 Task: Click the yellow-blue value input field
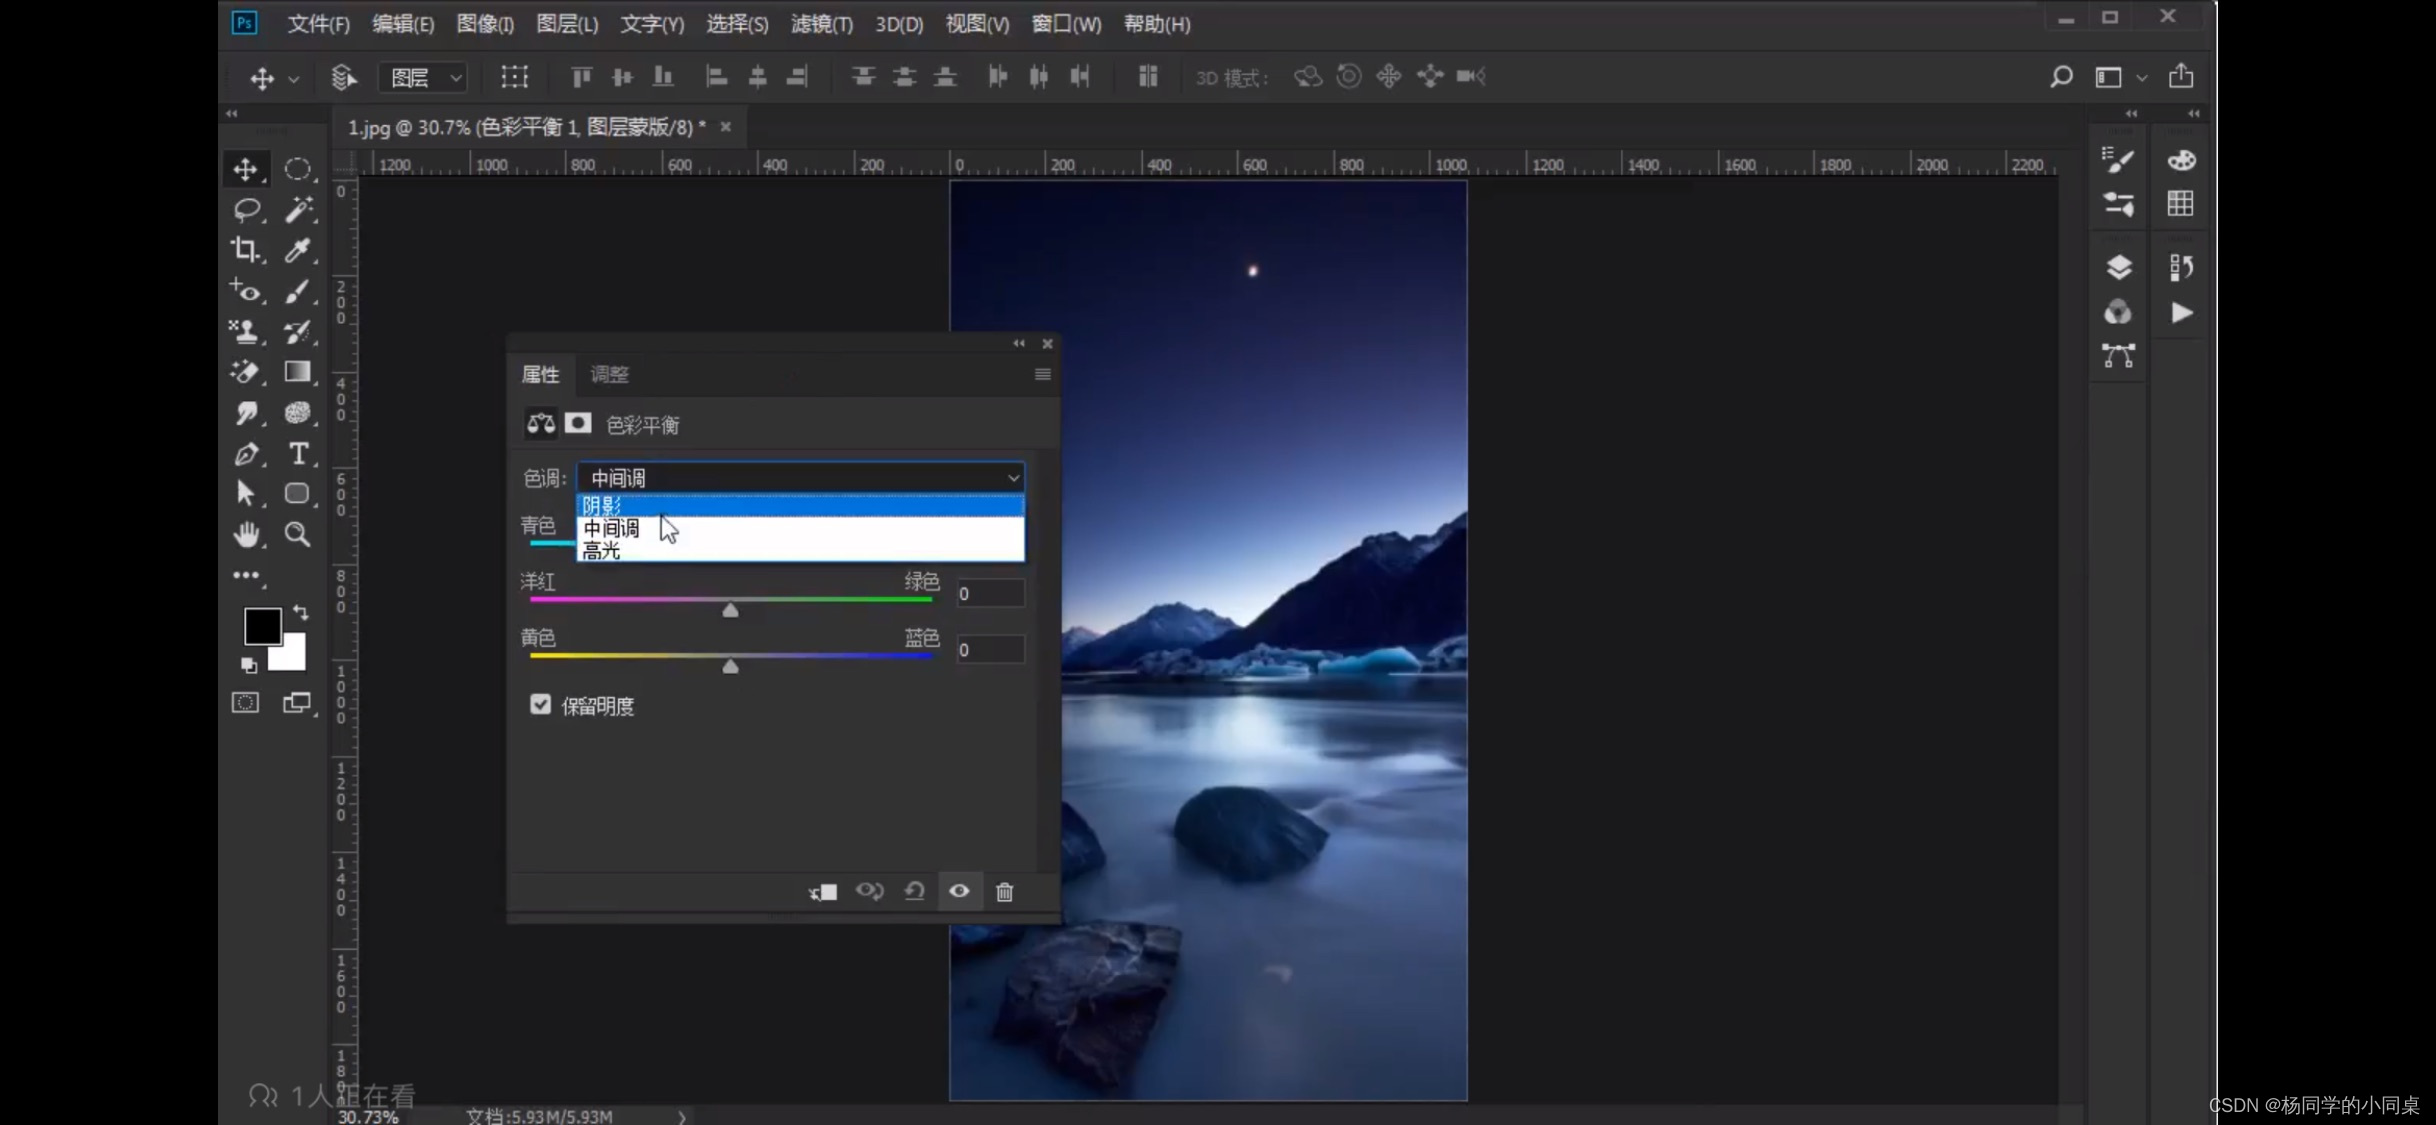[990, 650]
